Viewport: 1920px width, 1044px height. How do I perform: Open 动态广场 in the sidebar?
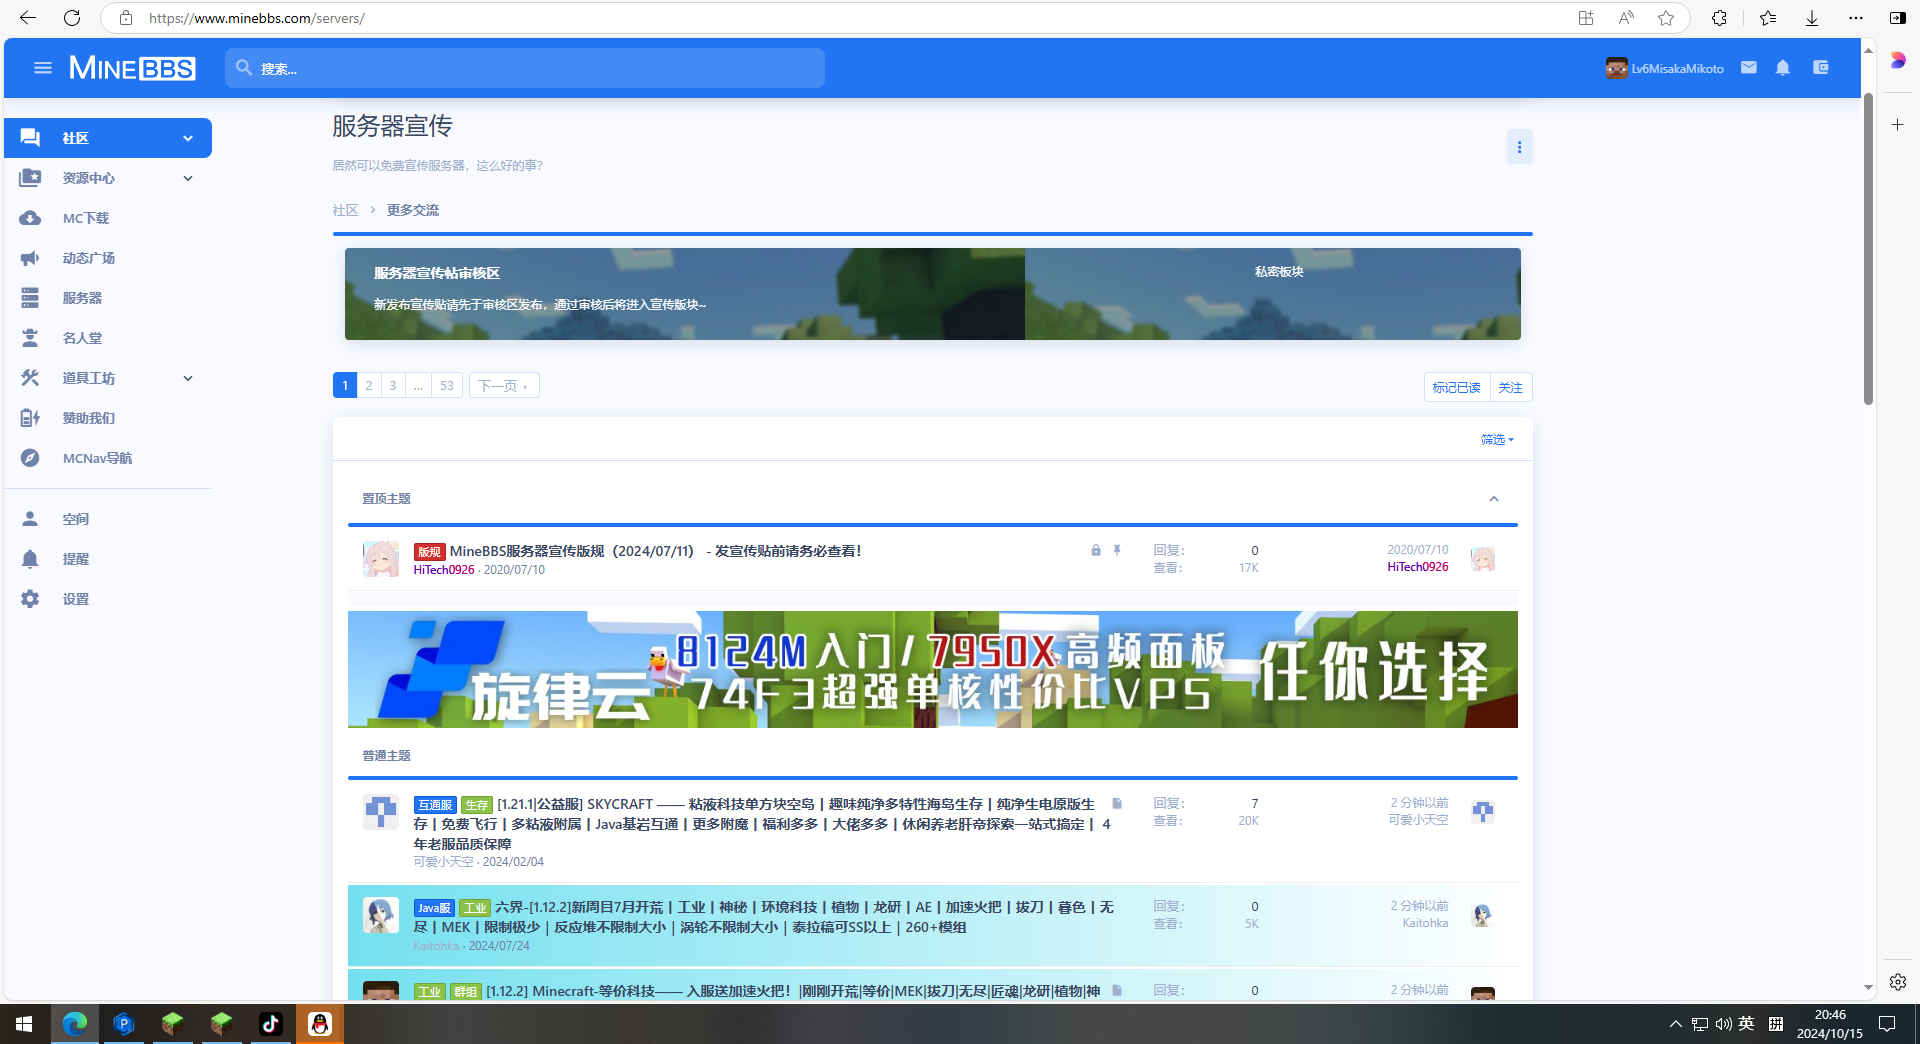(x=88, y=258)
